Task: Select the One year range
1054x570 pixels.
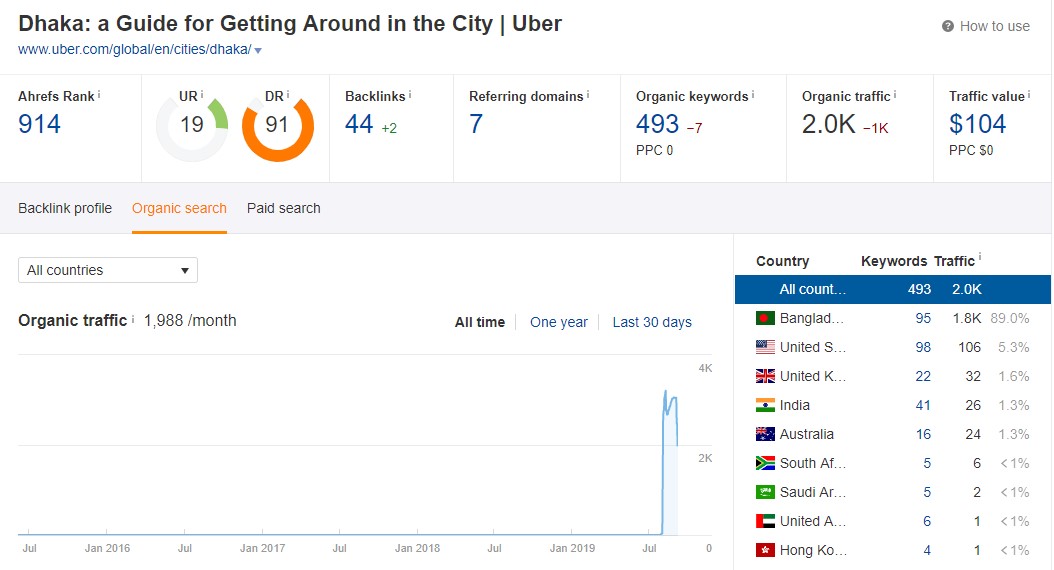Action: (559, 323)
